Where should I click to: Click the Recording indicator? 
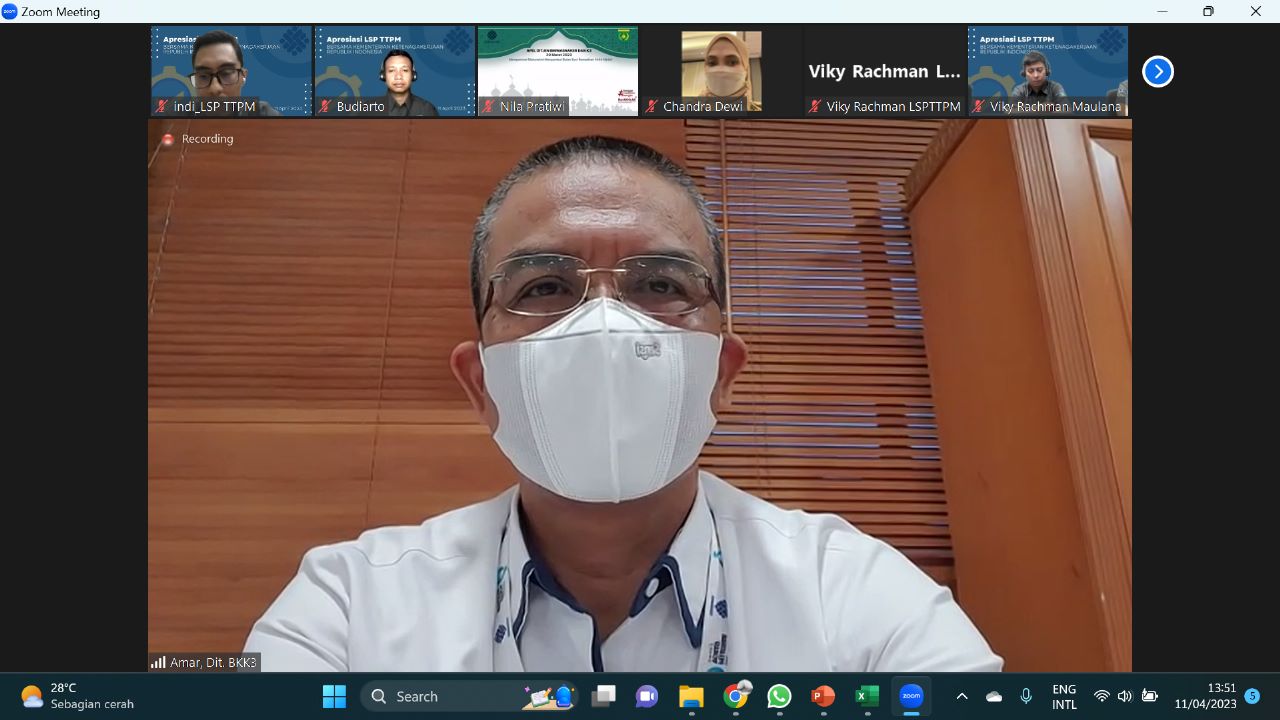[x=198, y=139]
